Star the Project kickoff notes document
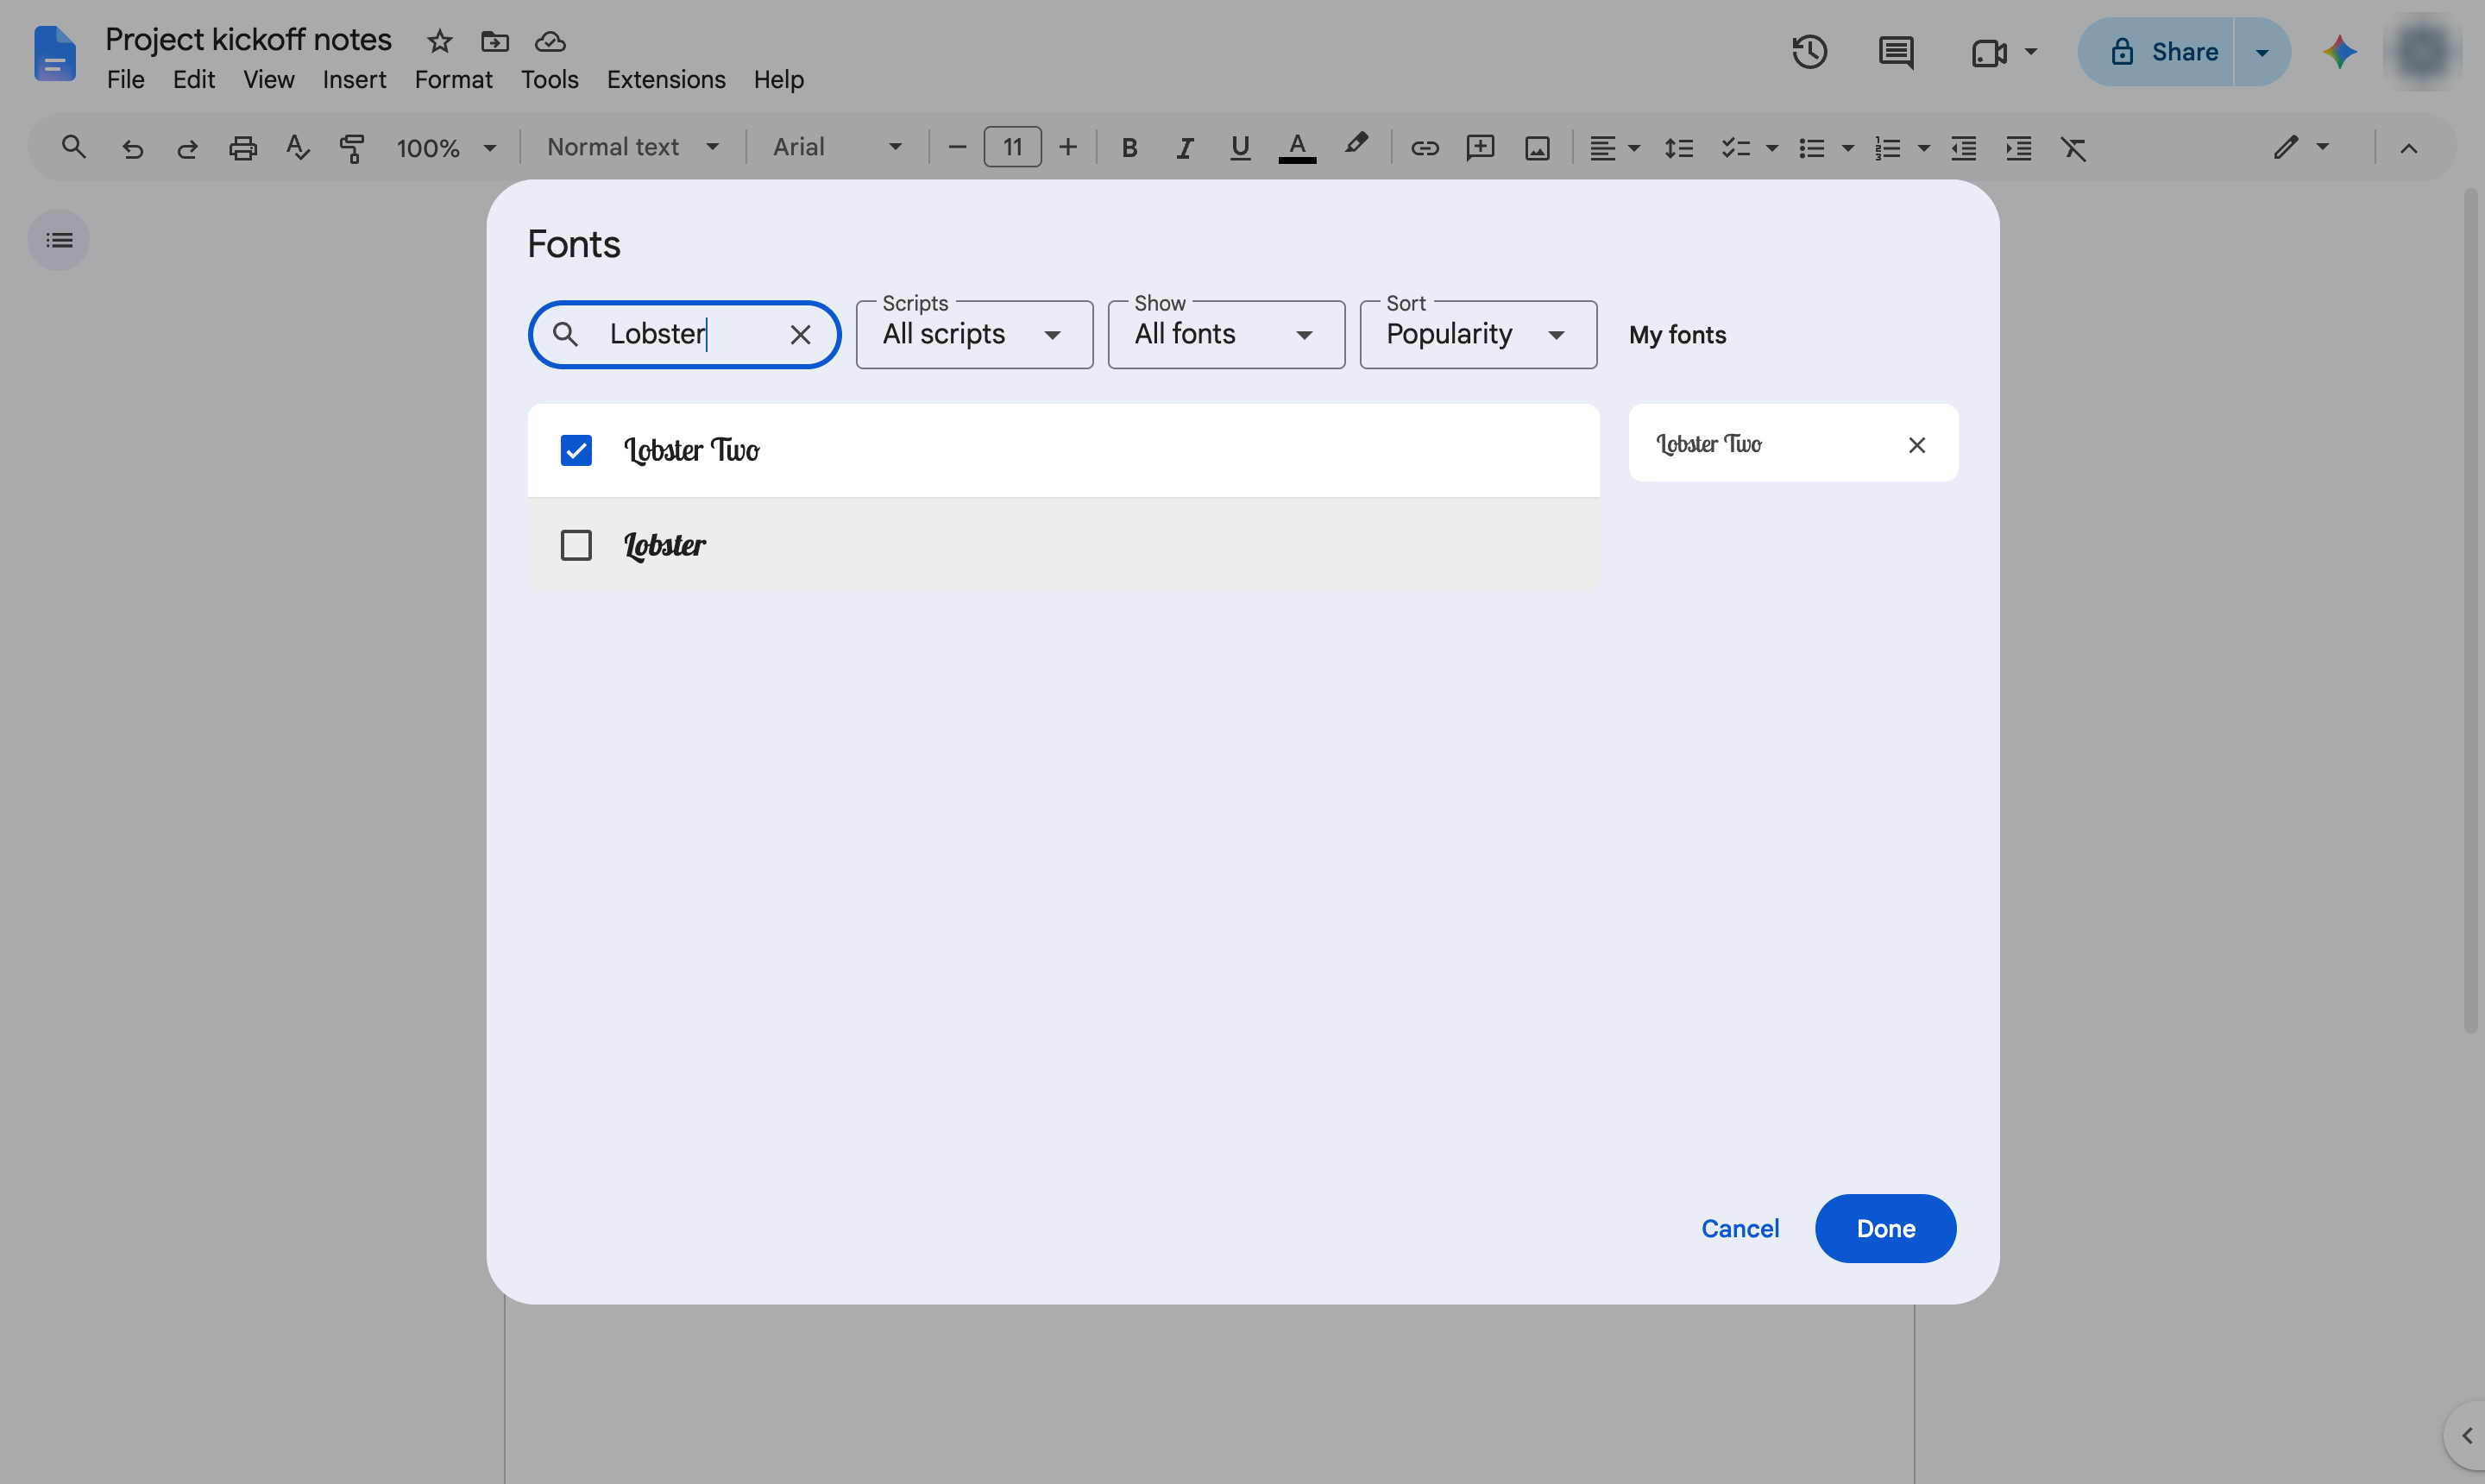 pos(439,41)
